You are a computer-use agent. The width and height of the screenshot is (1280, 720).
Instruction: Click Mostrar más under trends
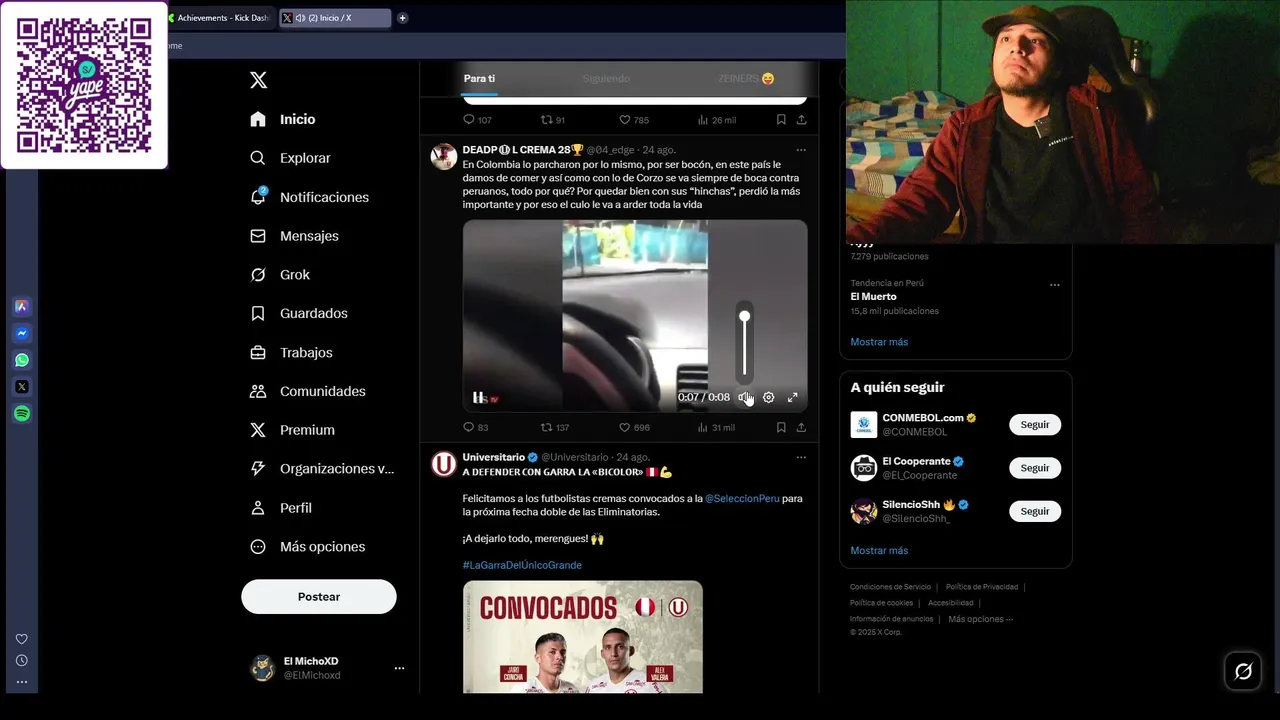pyautogui.click(x=879, y=342)
